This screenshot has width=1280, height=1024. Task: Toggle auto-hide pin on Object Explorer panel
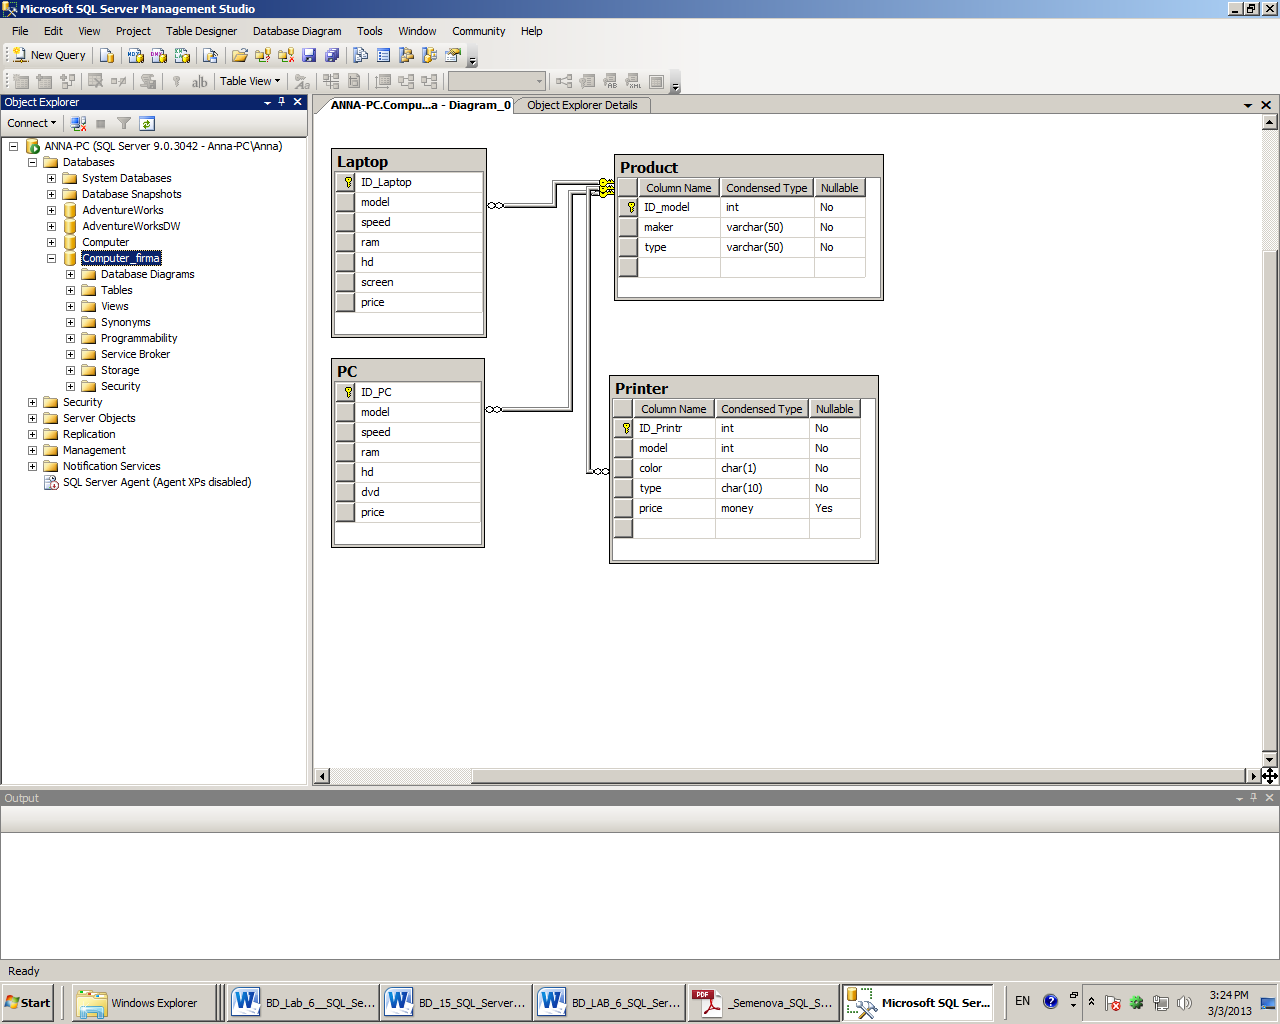click(282, 102)
